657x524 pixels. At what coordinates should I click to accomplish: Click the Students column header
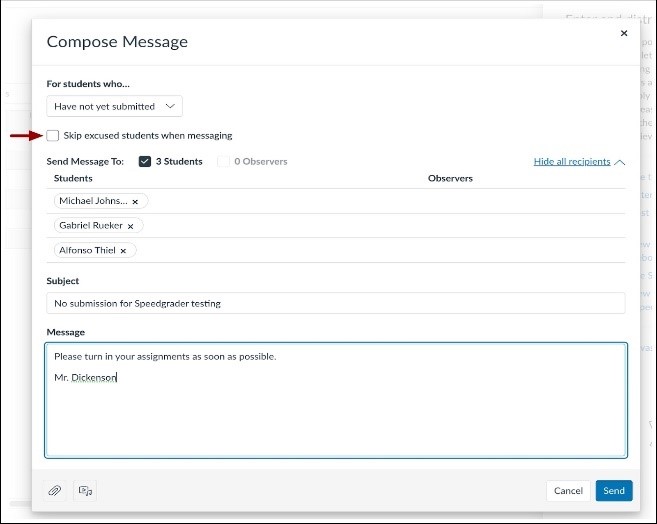[73, 178]
